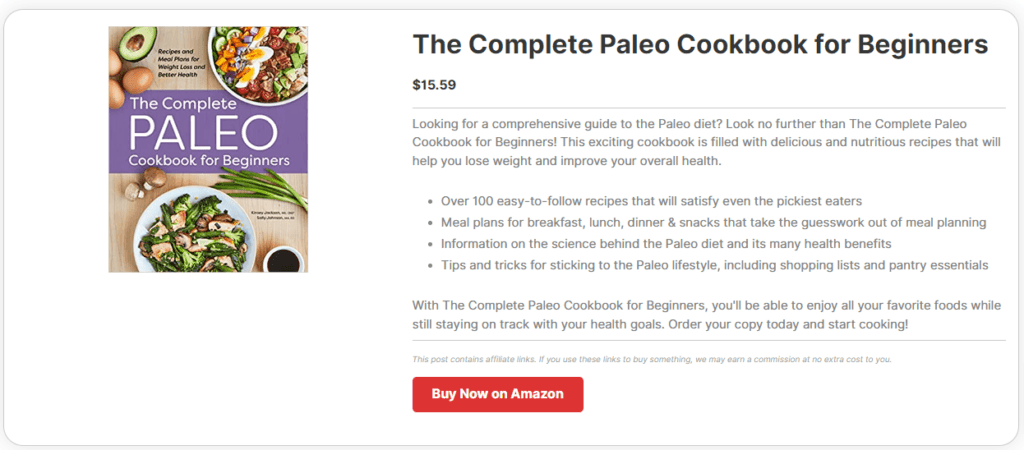The width and height of the screenshot is (1024, 450).
Task: Click the mushrooms on the book cover
Action: click(x=152, y=181)
